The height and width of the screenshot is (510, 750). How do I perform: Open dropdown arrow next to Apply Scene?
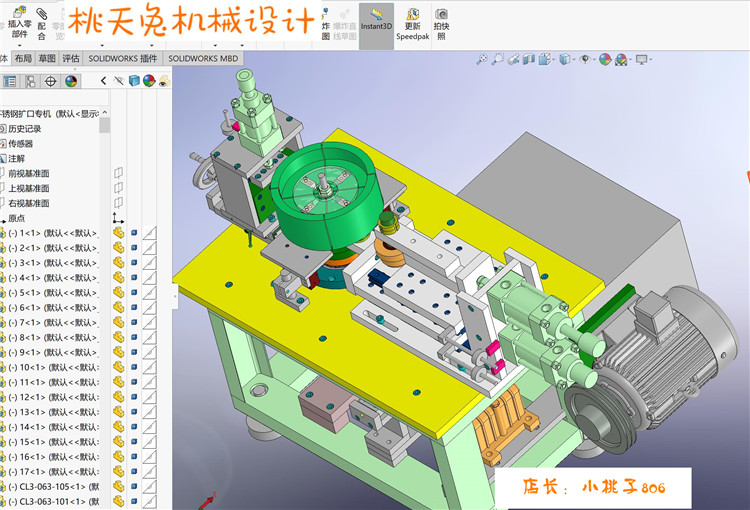click(630, 60)
